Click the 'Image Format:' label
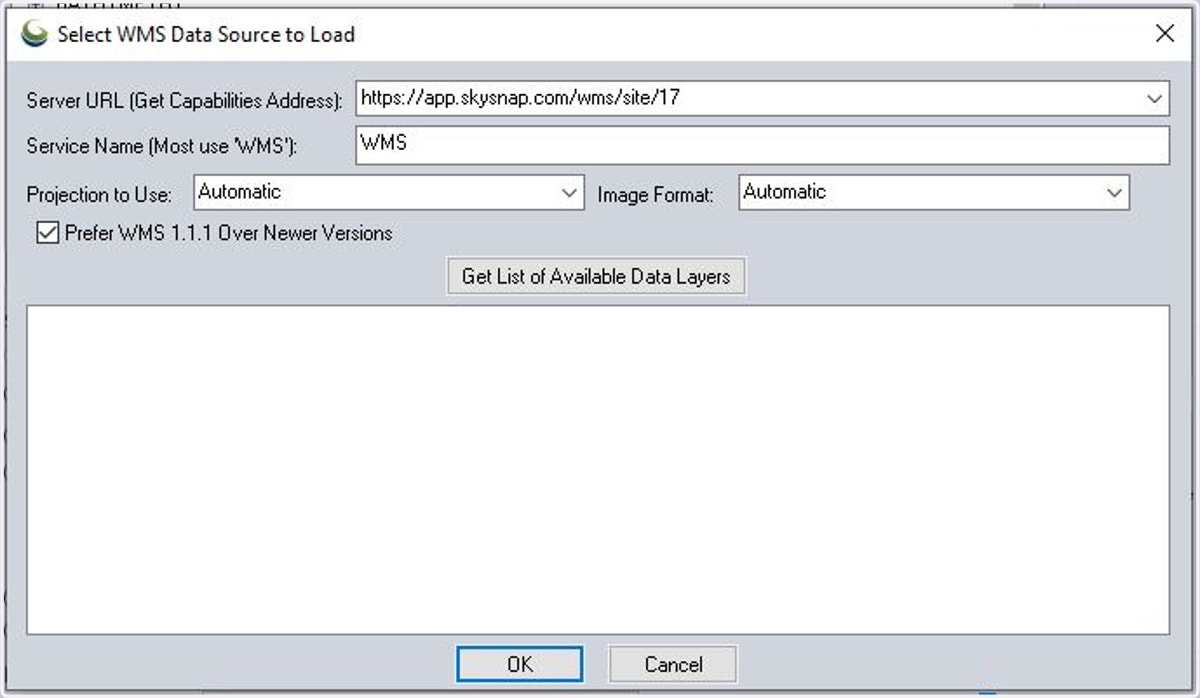Viewport: 1200px width, 698px height. coord(656,195)
